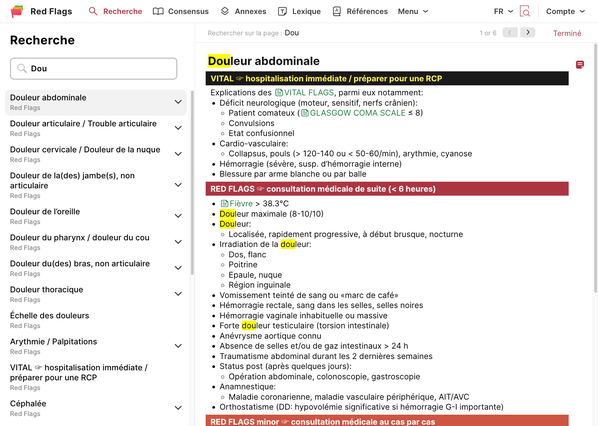Expand the Douleur thoracique result

coord(178,294)
